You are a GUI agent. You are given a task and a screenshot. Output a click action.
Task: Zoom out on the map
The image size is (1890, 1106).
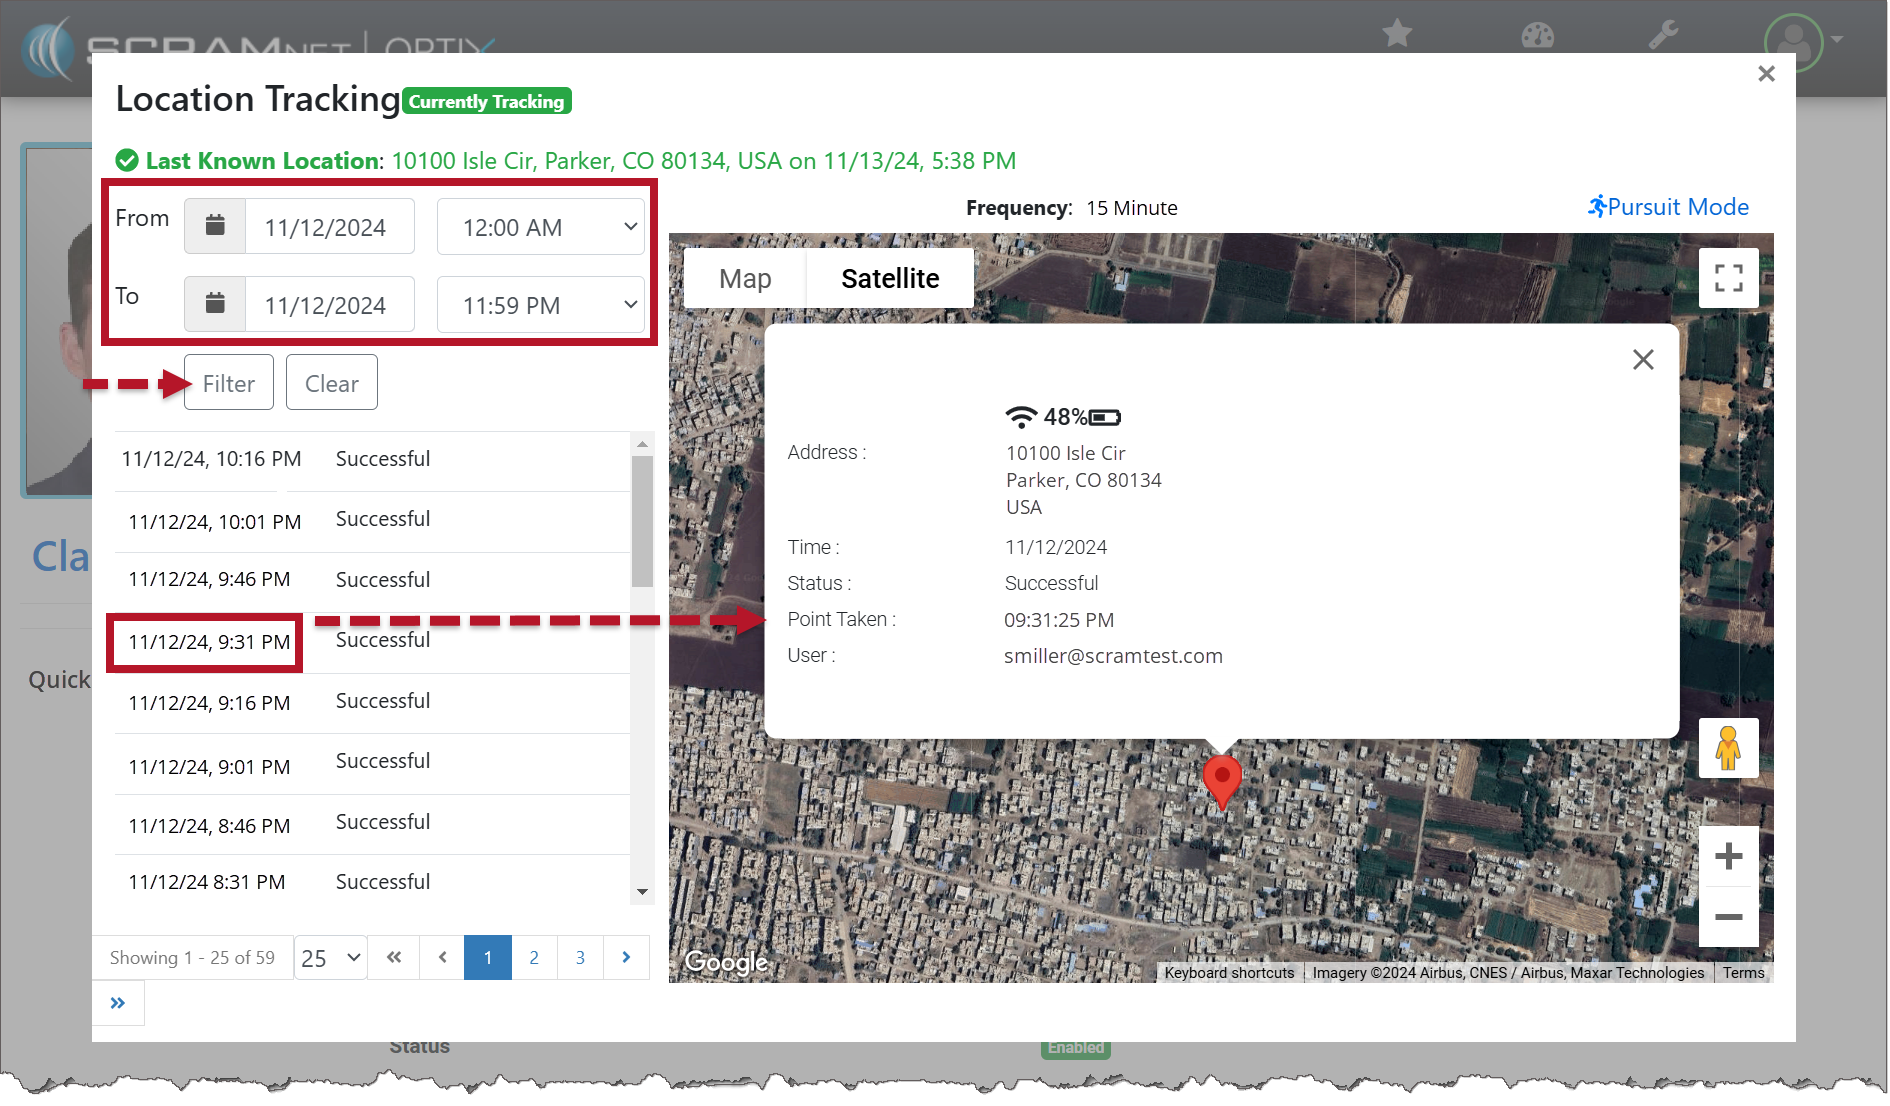tap(1728, 917)
